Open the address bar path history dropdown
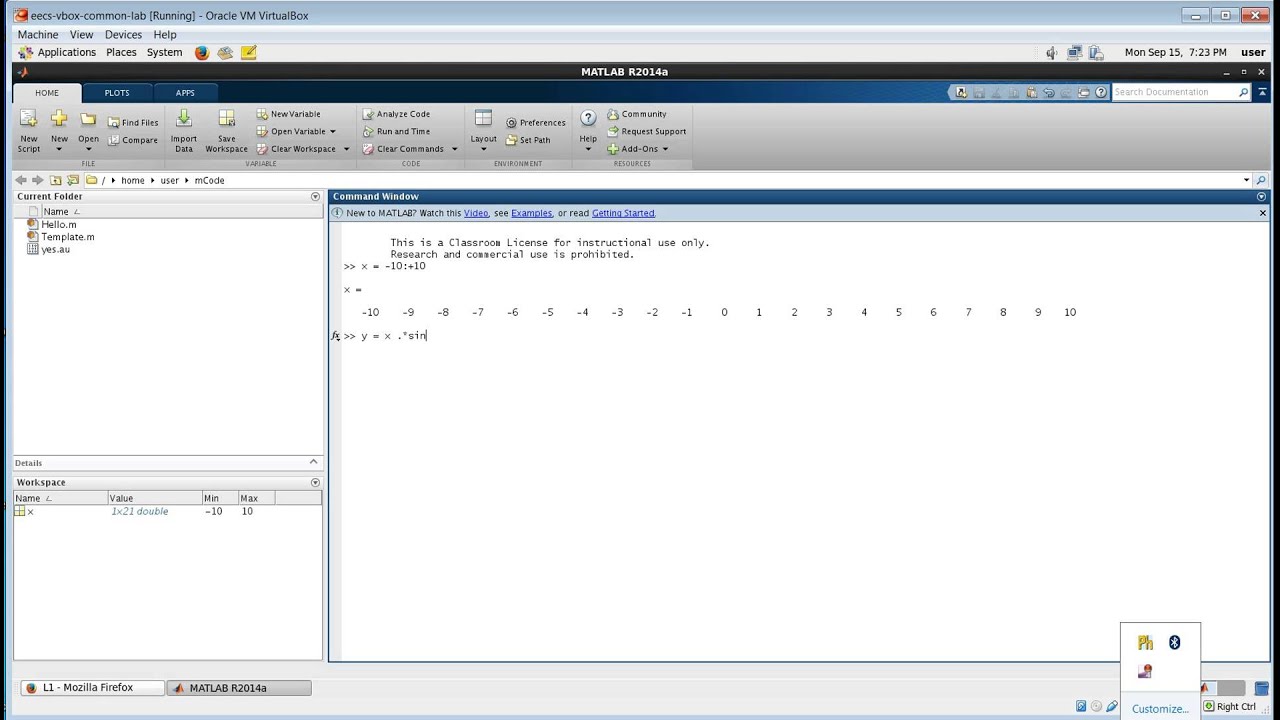Viewport: 1280px width, 720px height. tap(1246, 180)
